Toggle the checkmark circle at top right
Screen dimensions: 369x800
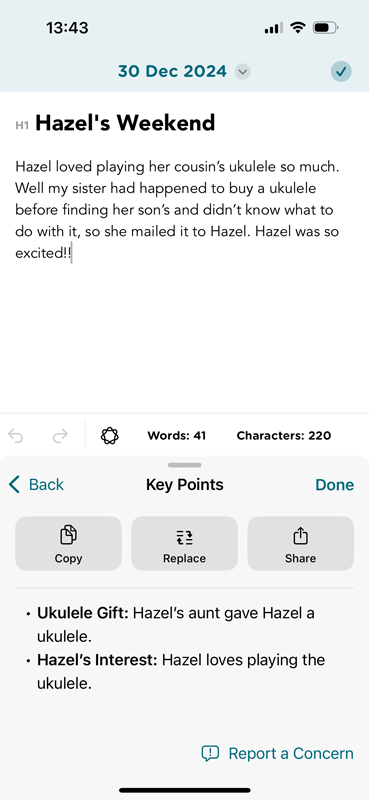[341, 71]
